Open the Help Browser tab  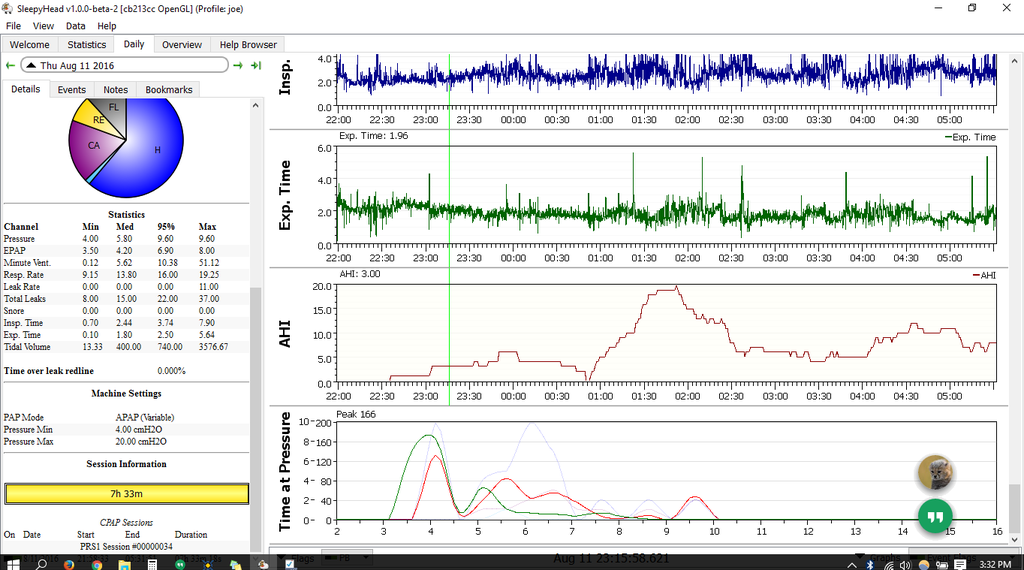click(x=247, y=45)
